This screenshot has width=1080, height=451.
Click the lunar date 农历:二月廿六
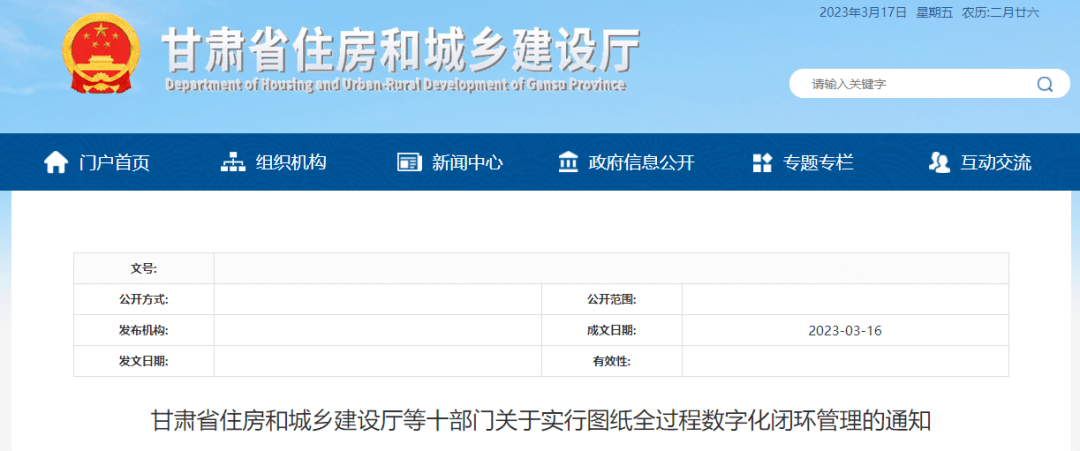(x=1001, y=12)
